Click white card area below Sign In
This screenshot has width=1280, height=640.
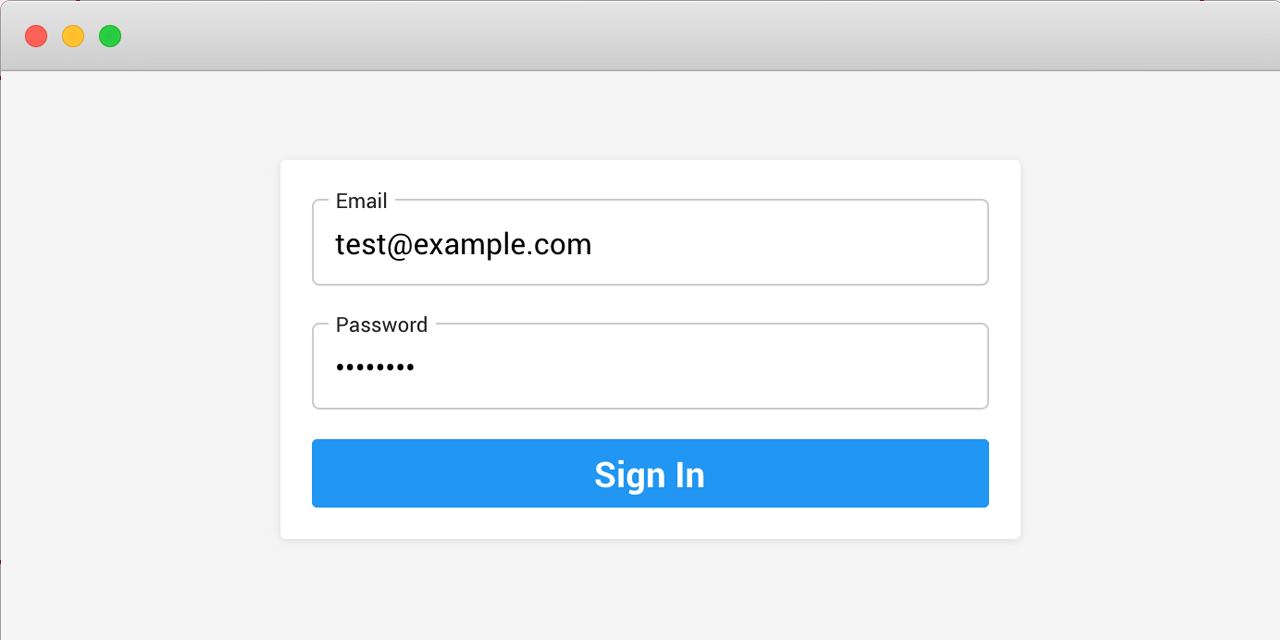coord(650,523)
